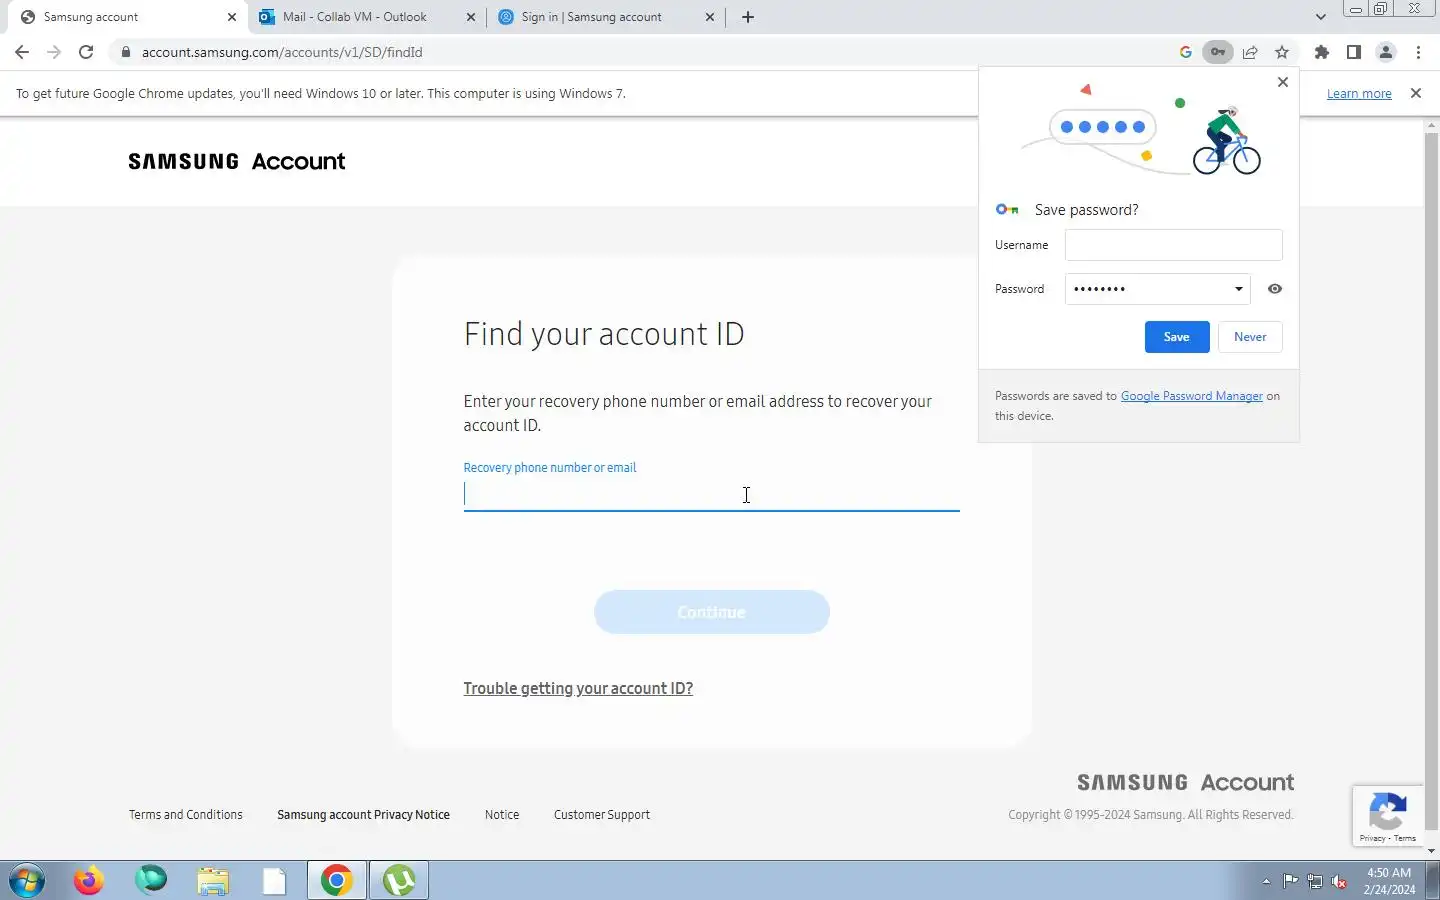Show hidden system tray icons
The image size is (1440, 900).
click(x=1266, y=881)
